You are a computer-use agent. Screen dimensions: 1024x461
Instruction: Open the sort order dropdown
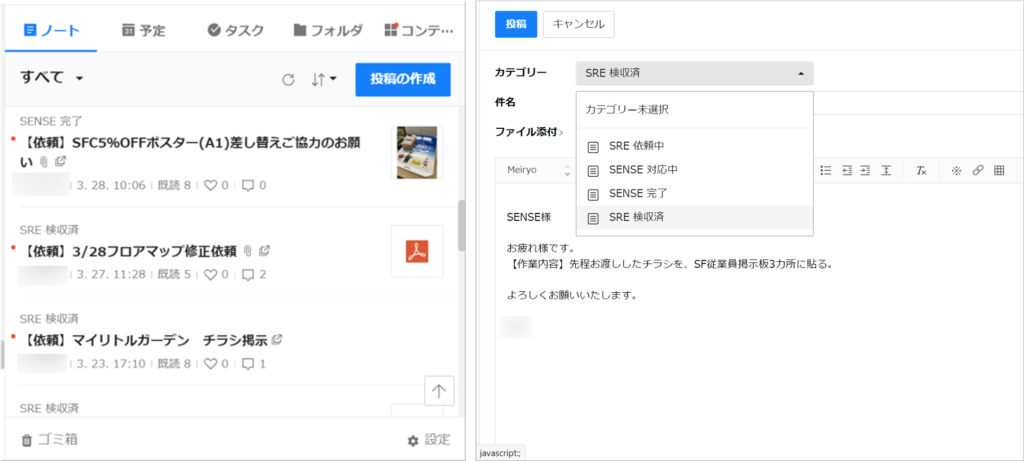(323, 80)
